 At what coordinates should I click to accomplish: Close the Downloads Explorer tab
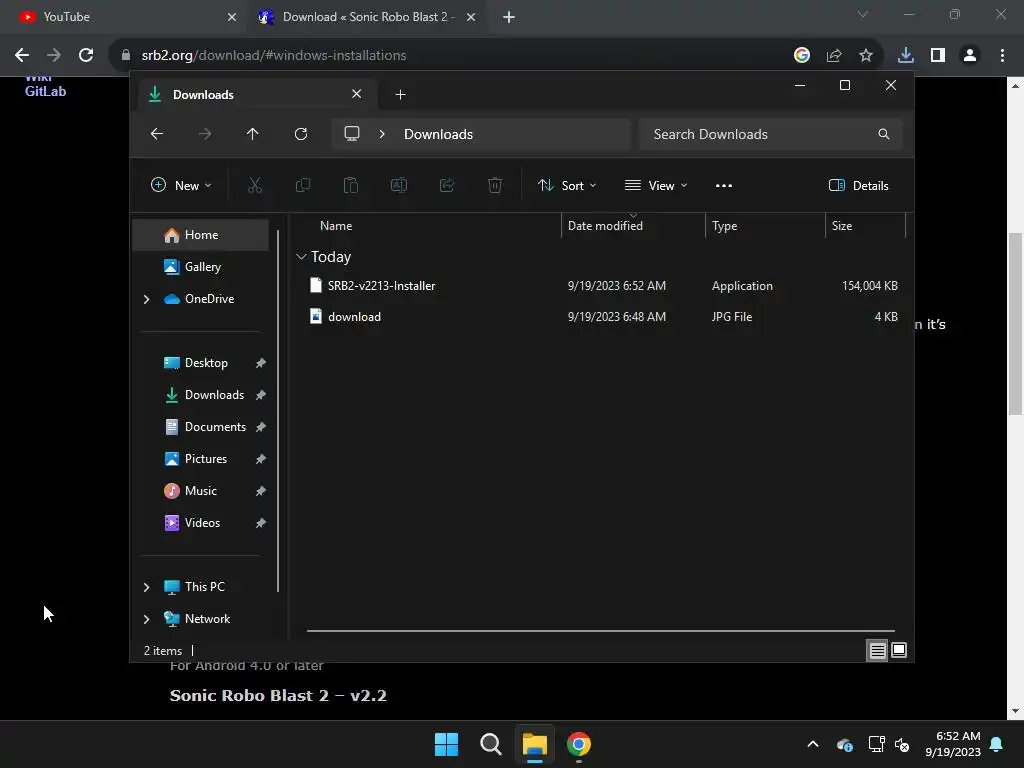pos(357,94)
